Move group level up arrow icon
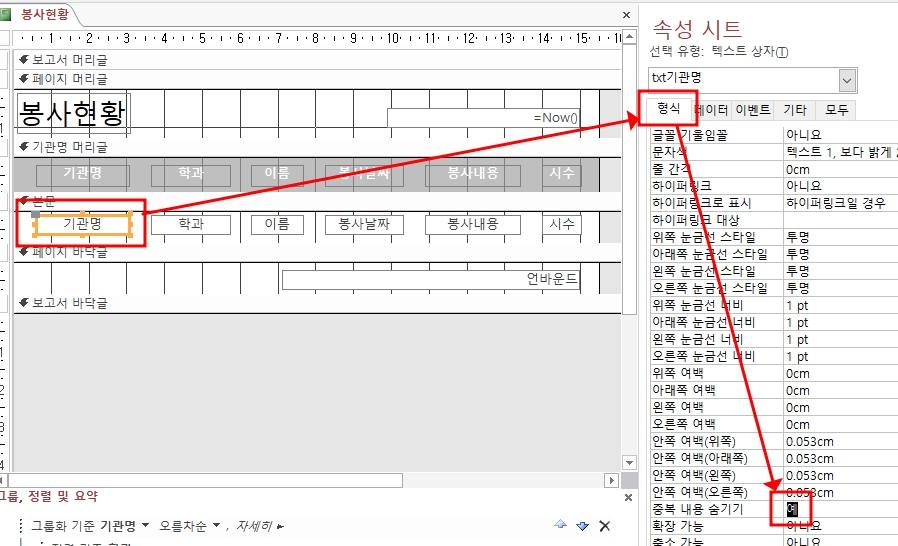 (561, 525)
